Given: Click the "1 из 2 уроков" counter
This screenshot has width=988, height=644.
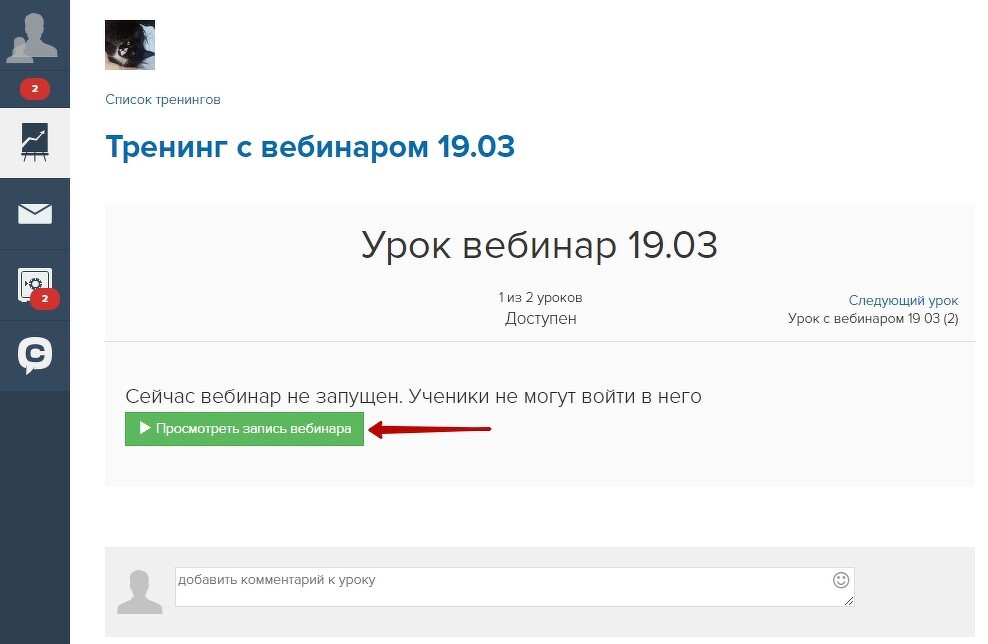Looking at the screenshot, I should point(540,298).
